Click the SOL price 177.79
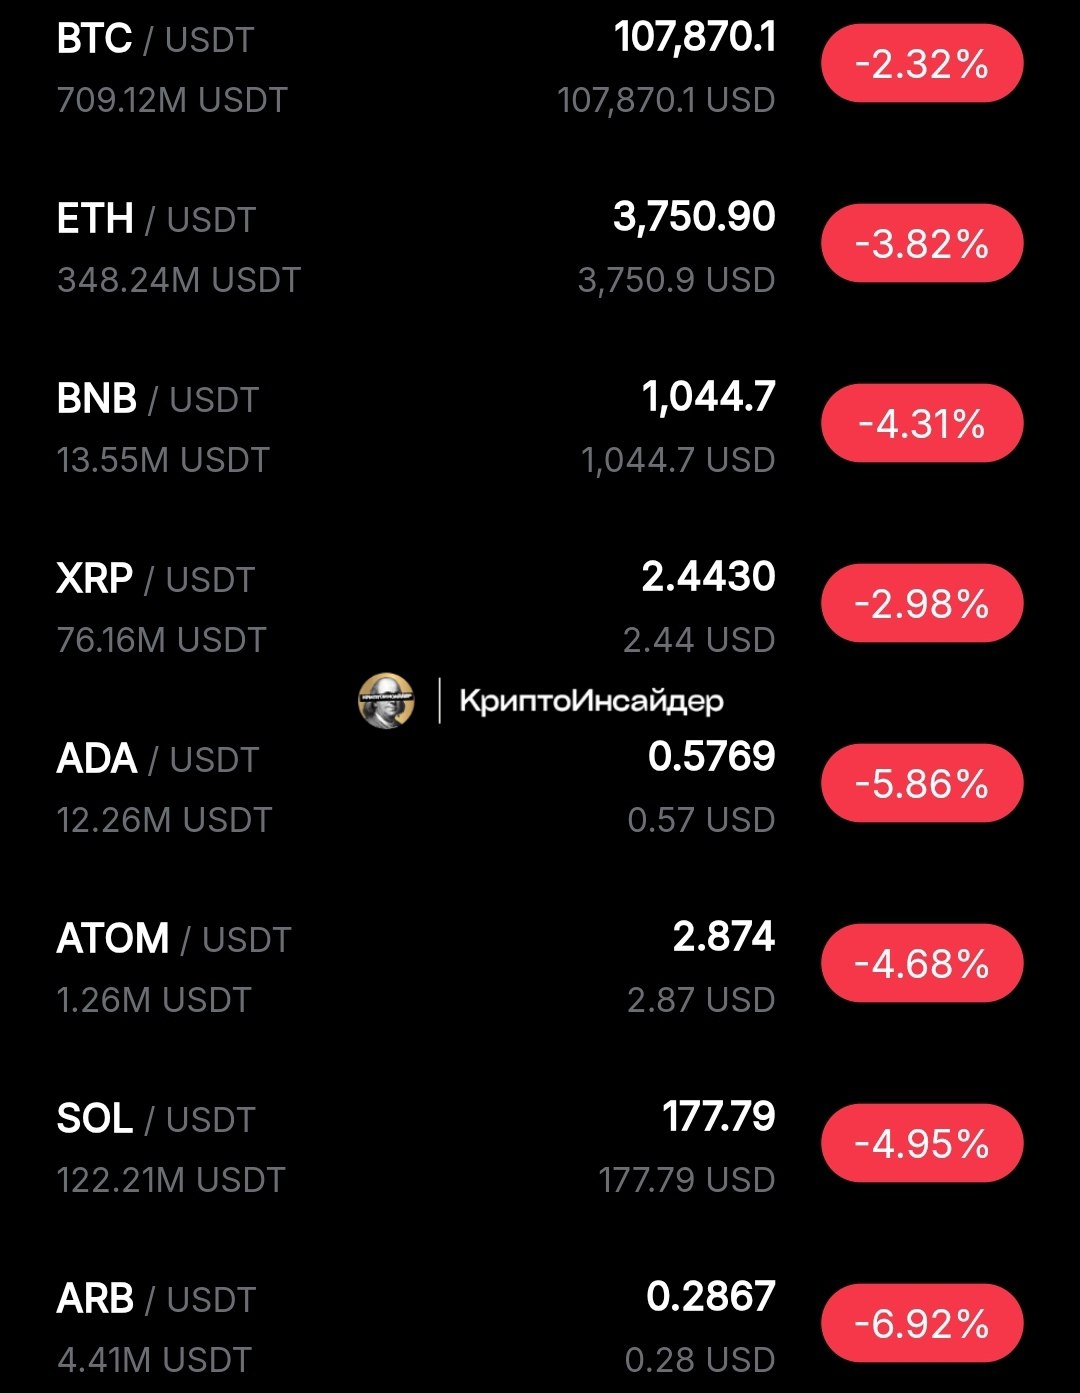Image resolution: width=1080 pixels, height=1393 pixels. click(719, 1117)
